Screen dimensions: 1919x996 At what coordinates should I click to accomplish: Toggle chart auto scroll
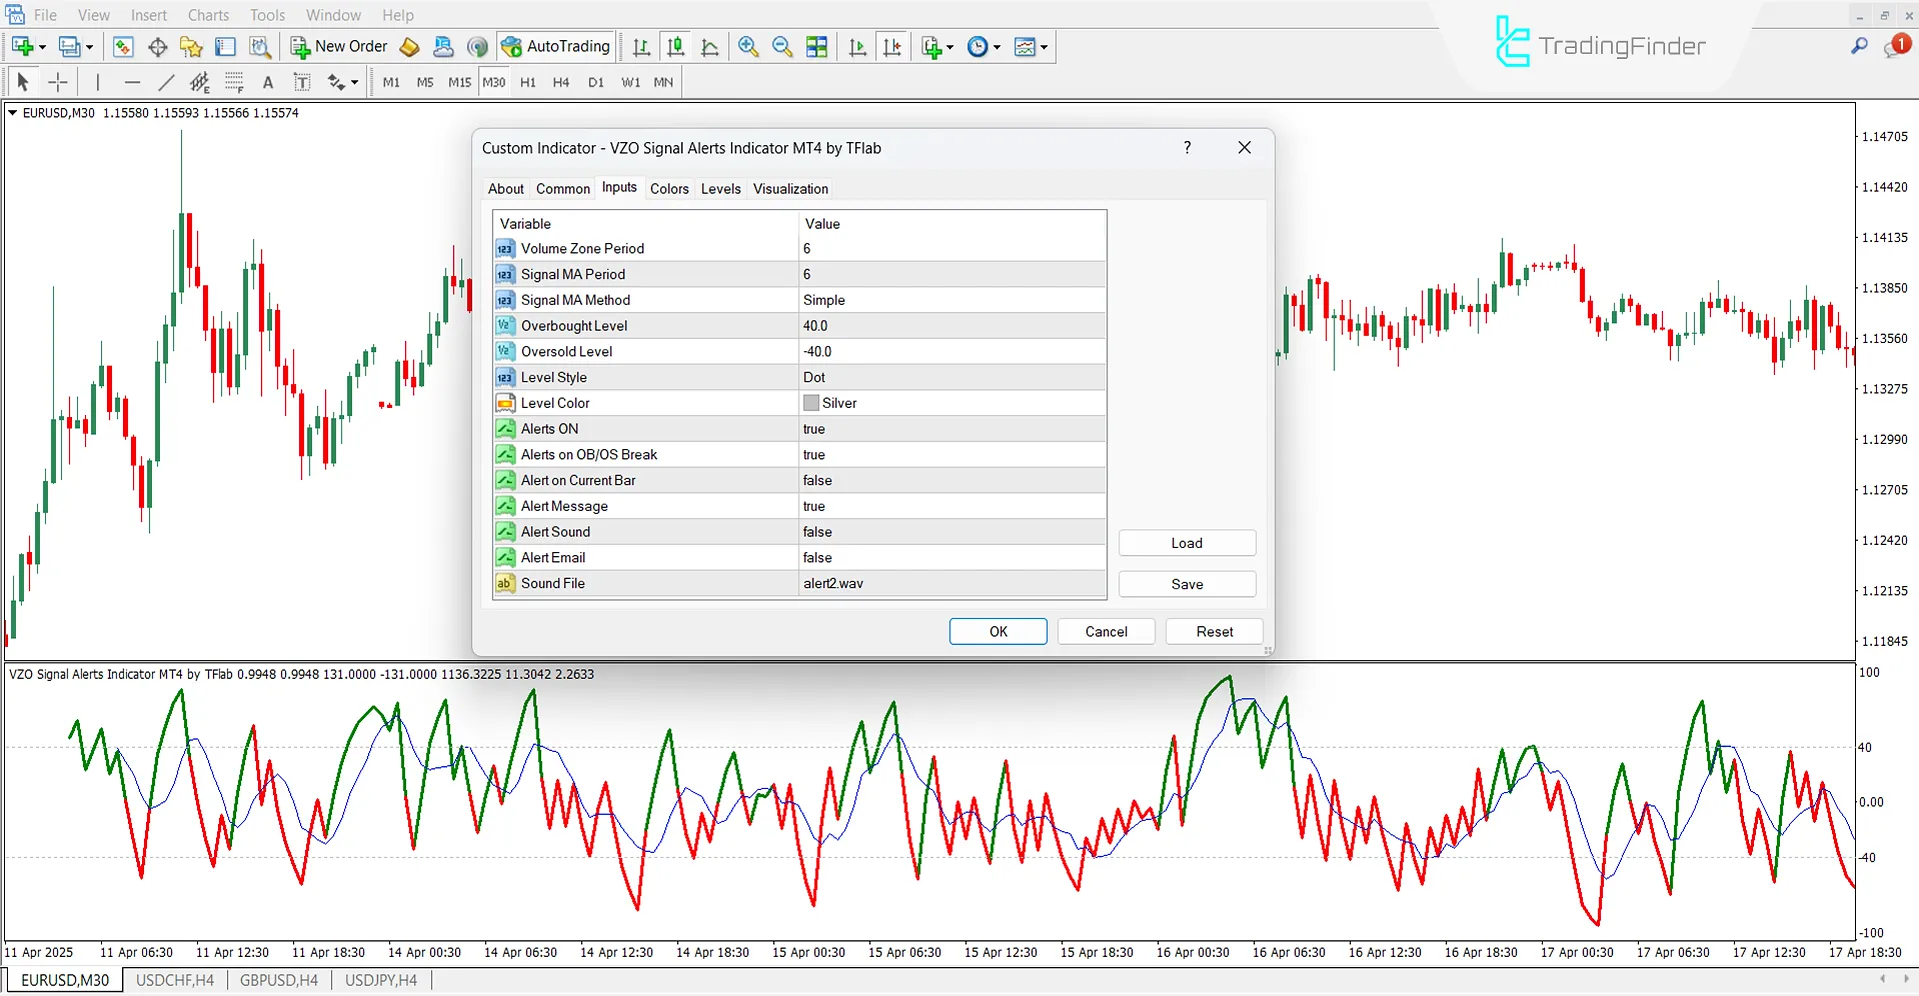[857, 46]
